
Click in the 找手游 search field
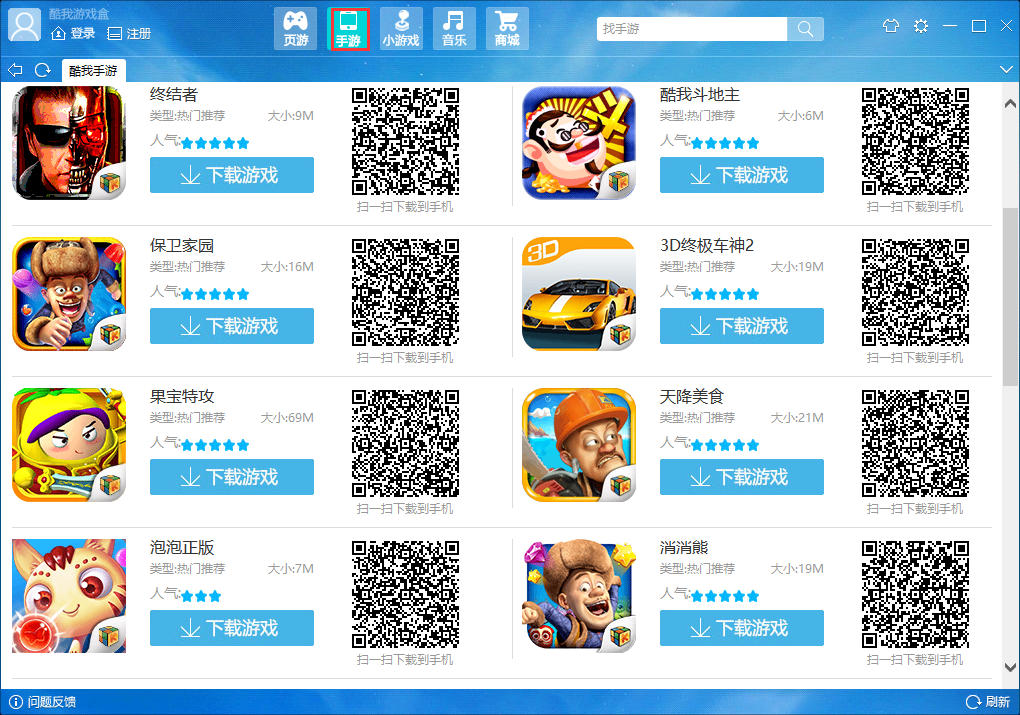click(x=691, y=29)
